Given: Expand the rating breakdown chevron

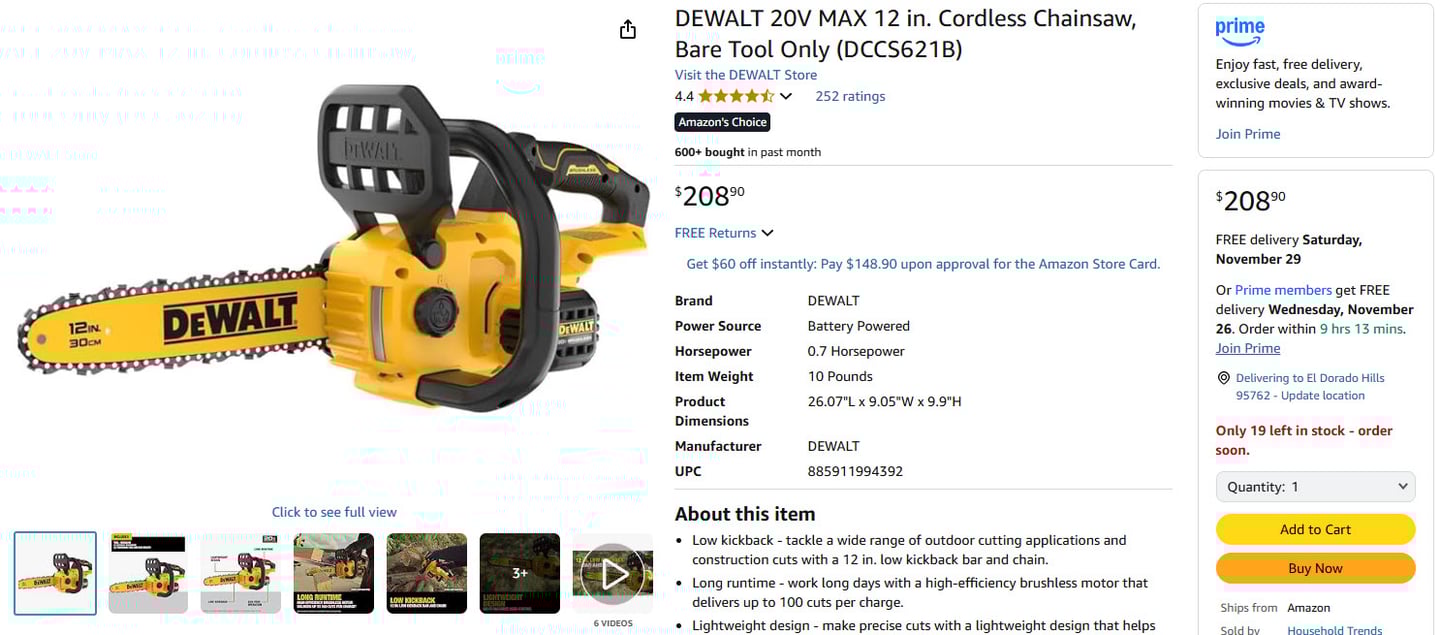Looking at the screenshot, I should tap(786, 97).
